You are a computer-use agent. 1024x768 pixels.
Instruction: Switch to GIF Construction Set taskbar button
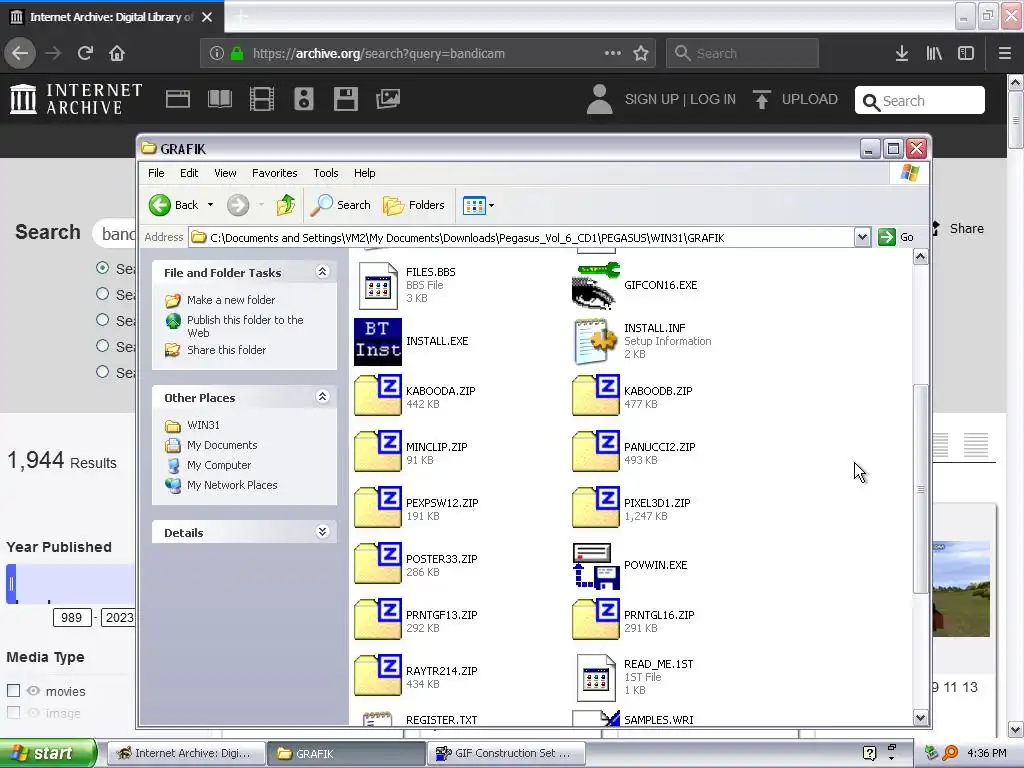[505, 753]
